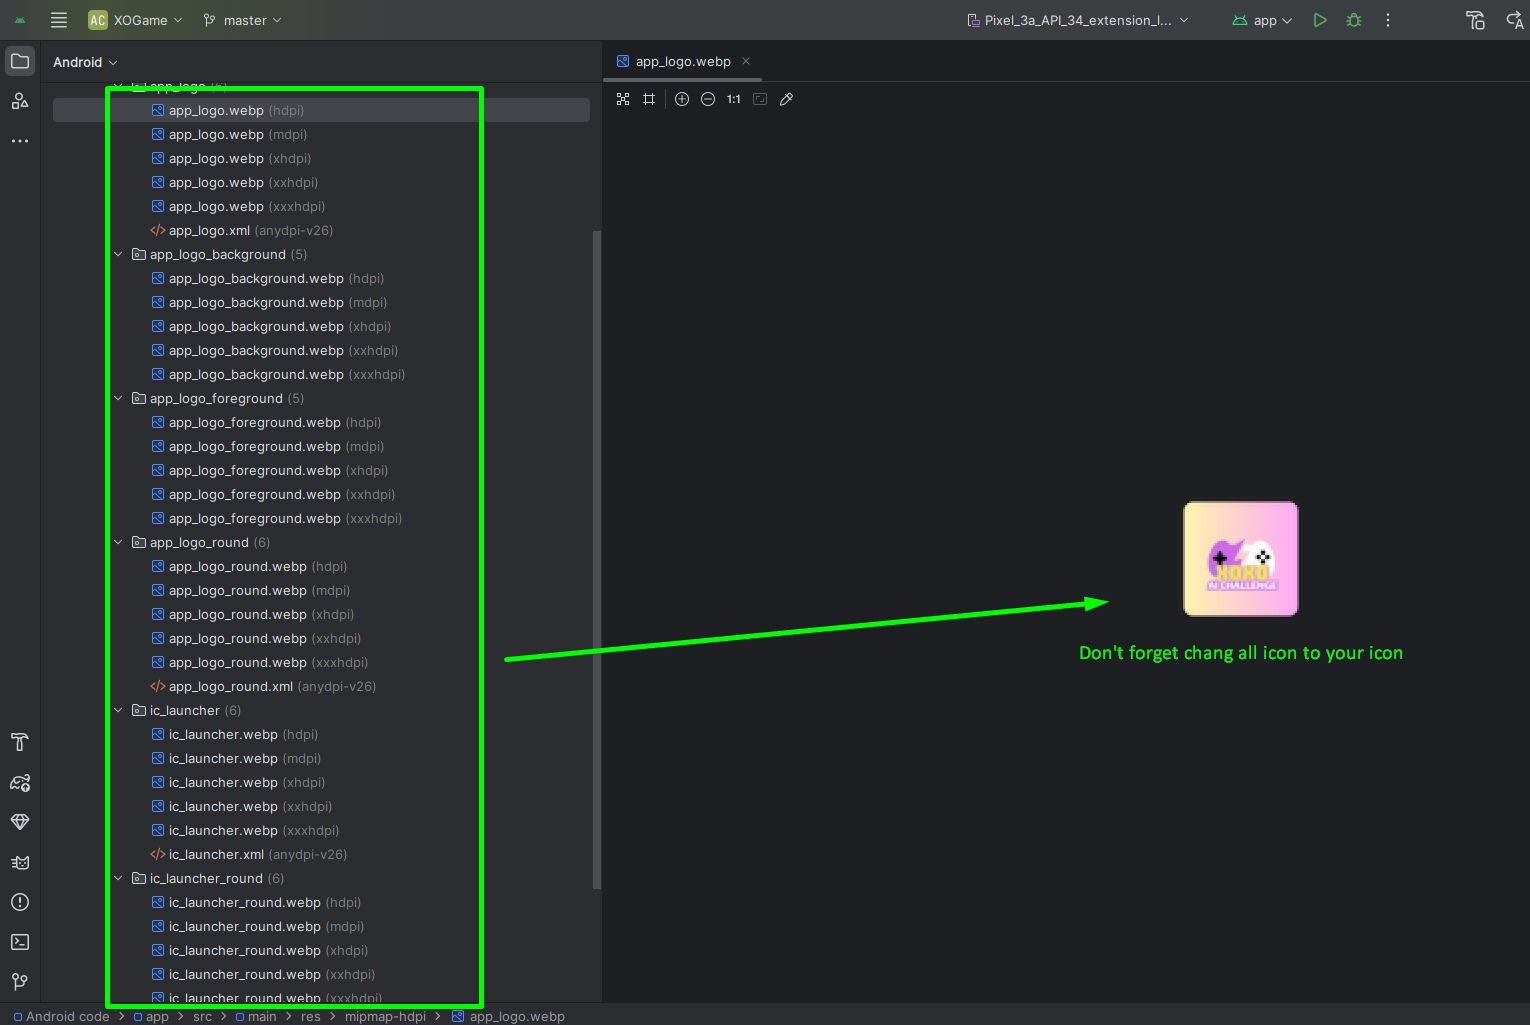The height and width of the screenshot is (1025, 1530).
Task: Open the Logcat tool window
Action: (x=20, y=862)
